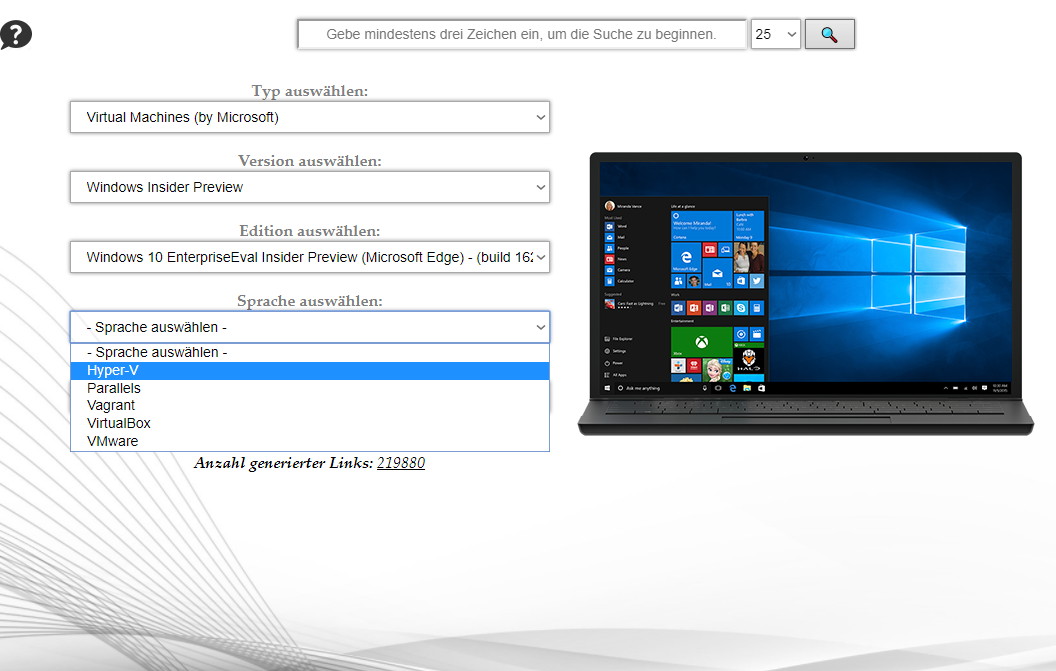Click the magnifying glass search button
This screenshot has width=1056, height=671.
coord(830,34)
